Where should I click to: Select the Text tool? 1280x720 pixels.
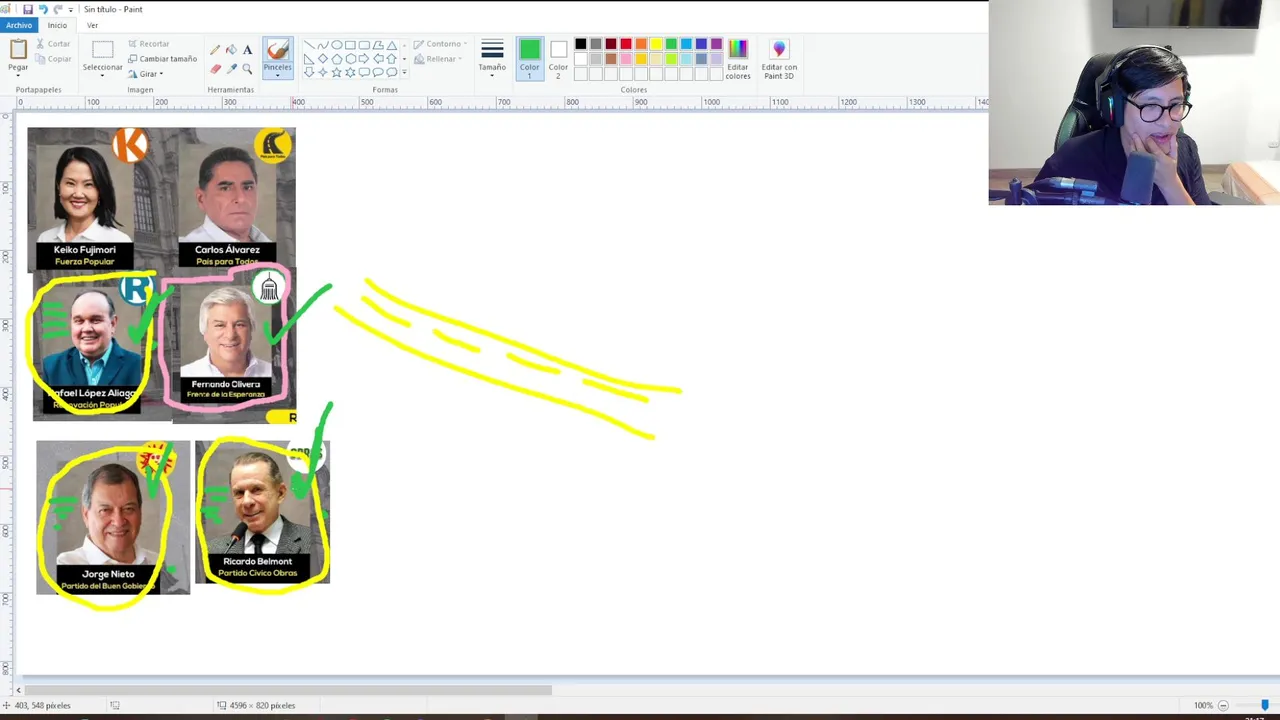click(x=247, y=49)
